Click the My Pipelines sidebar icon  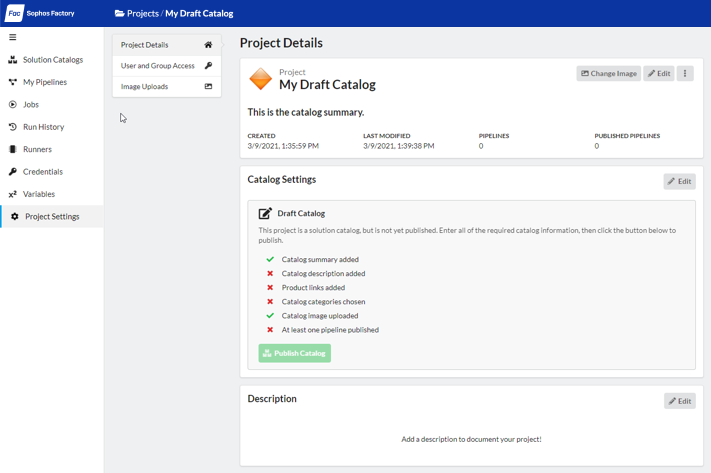click(x=13, y=82)
